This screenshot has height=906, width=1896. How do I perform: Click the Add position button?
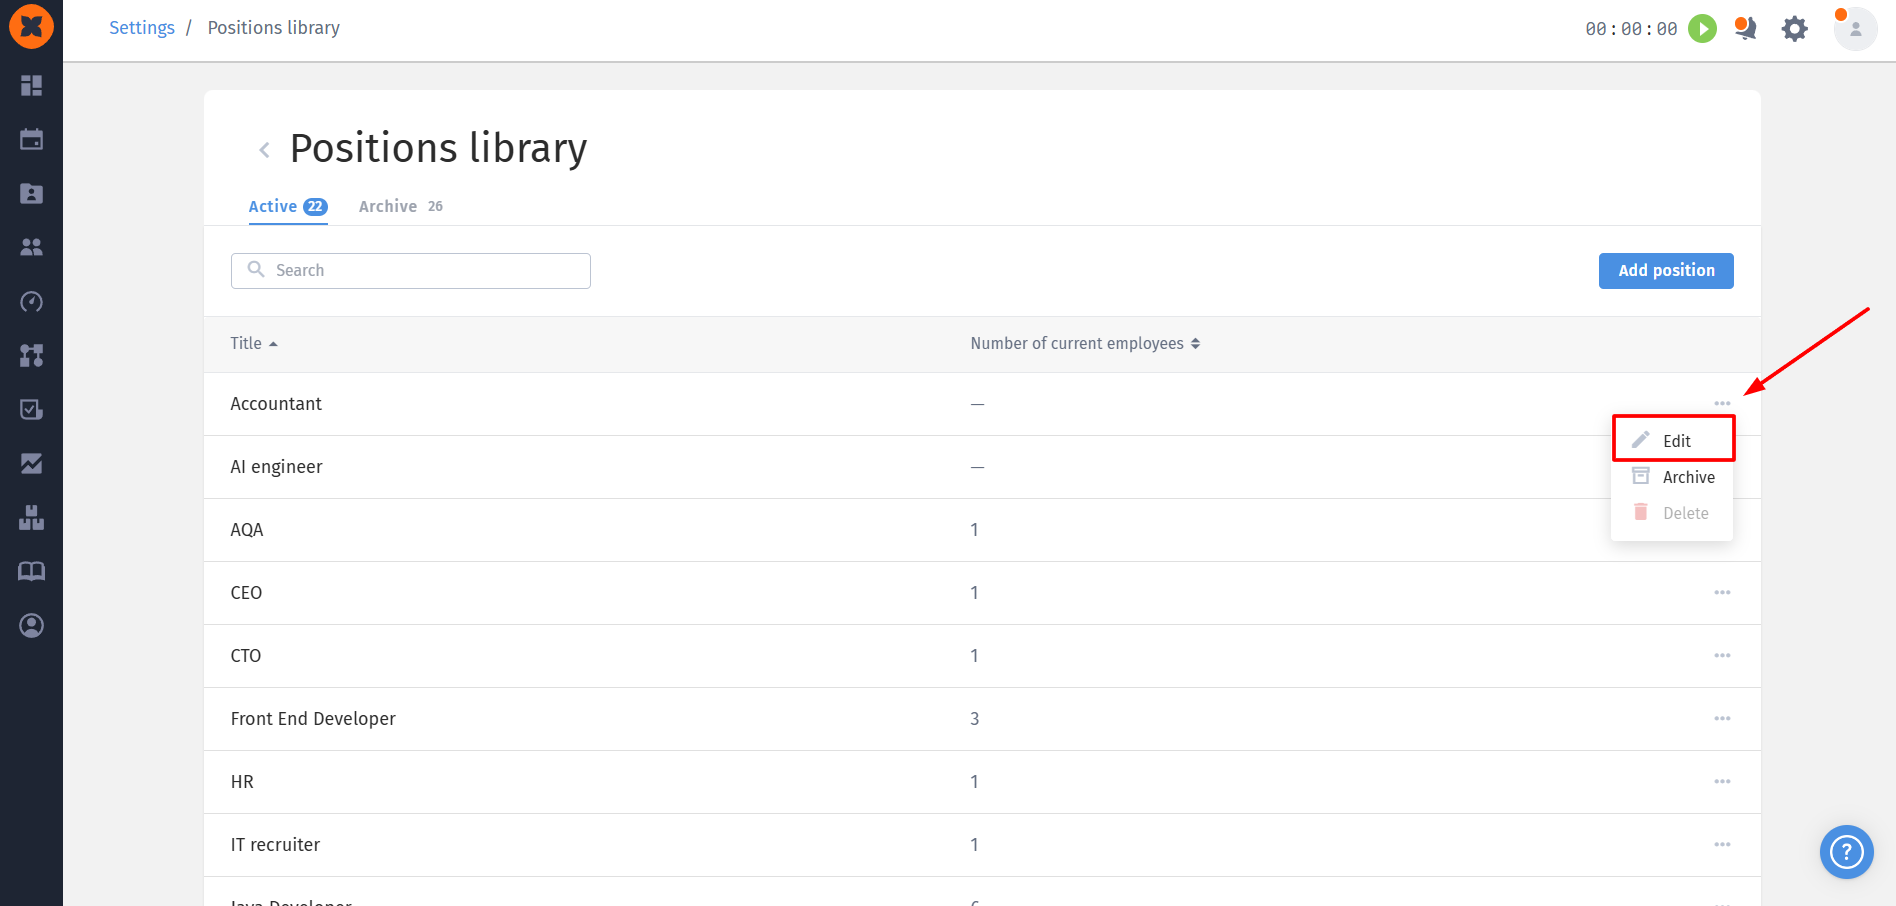pos(1666,271)
